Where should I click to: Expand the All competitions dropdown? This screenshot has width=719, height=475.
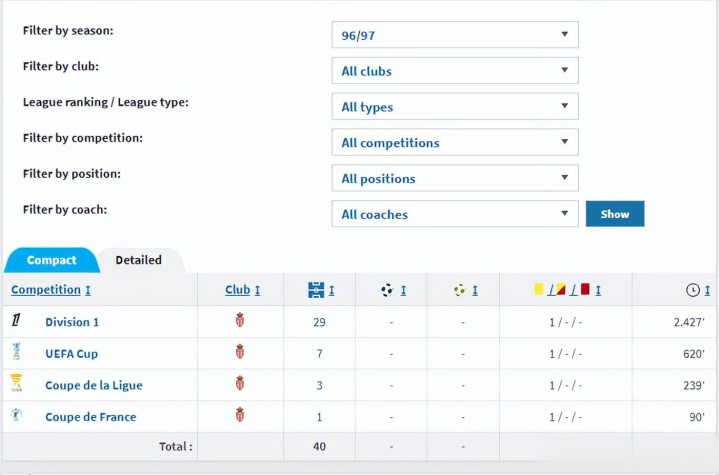[x=455, y=142]
